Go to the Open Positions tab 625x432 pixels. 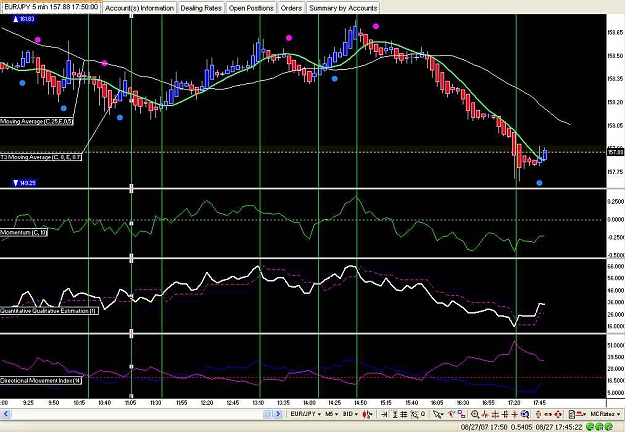tap(251, 8)
